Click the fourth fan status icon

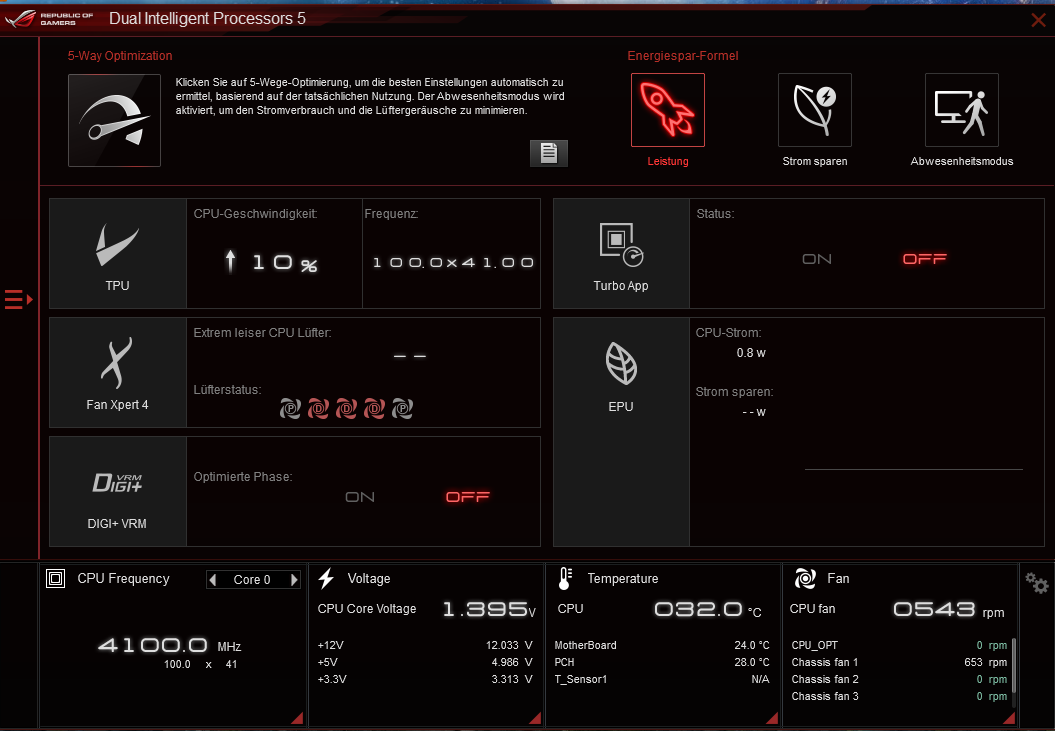click(x=374, y=408)
